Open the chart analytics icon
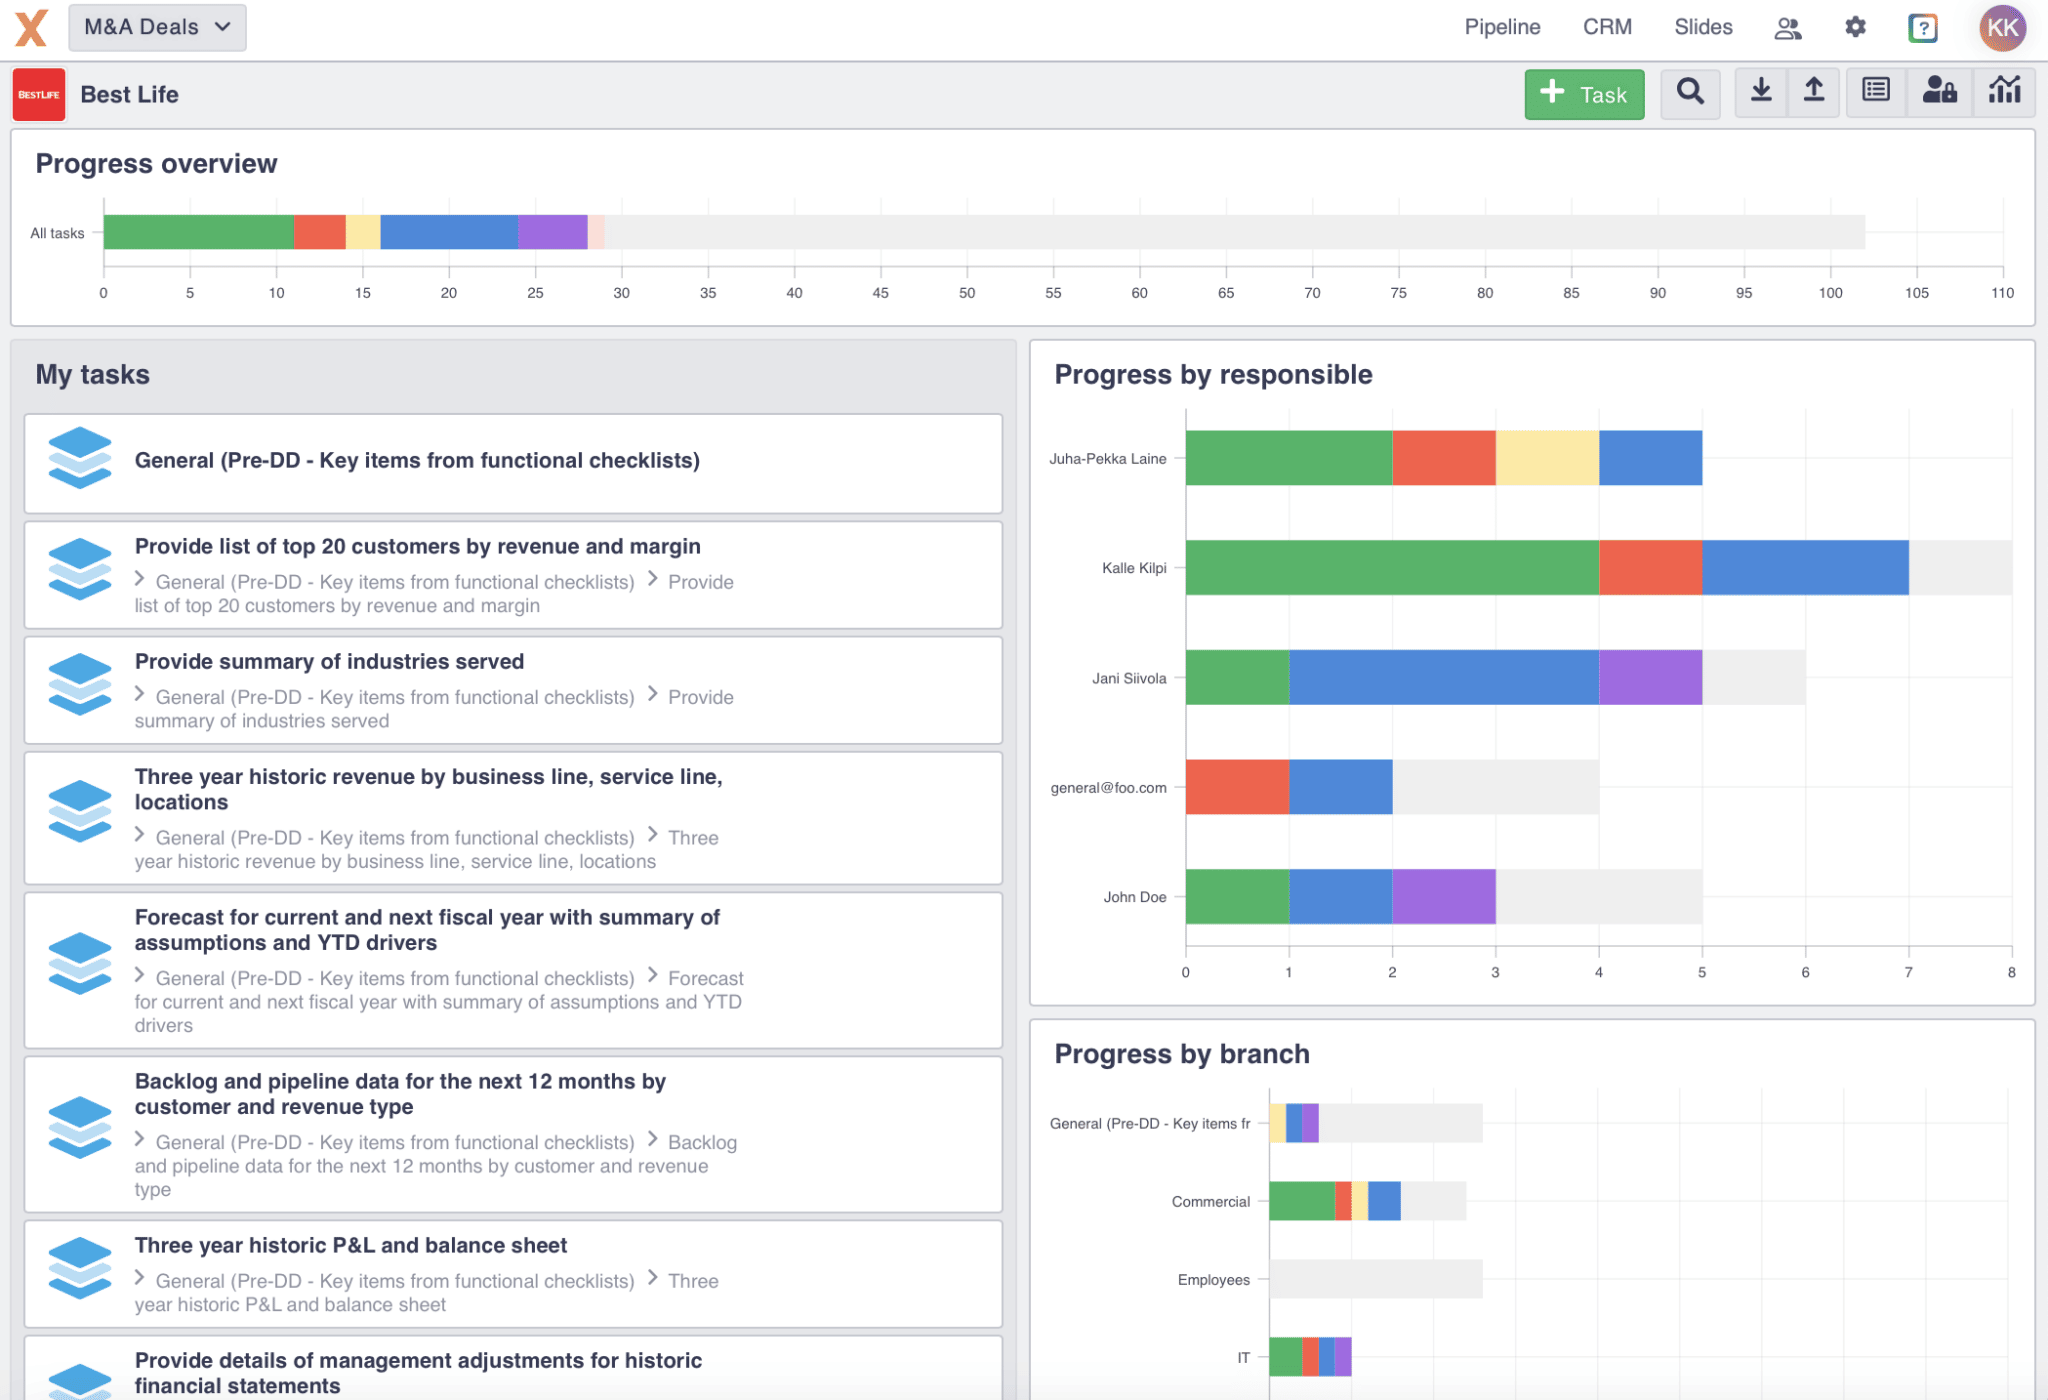The height and width of the screenshot is (1400, 2048). coord(2004,93)
